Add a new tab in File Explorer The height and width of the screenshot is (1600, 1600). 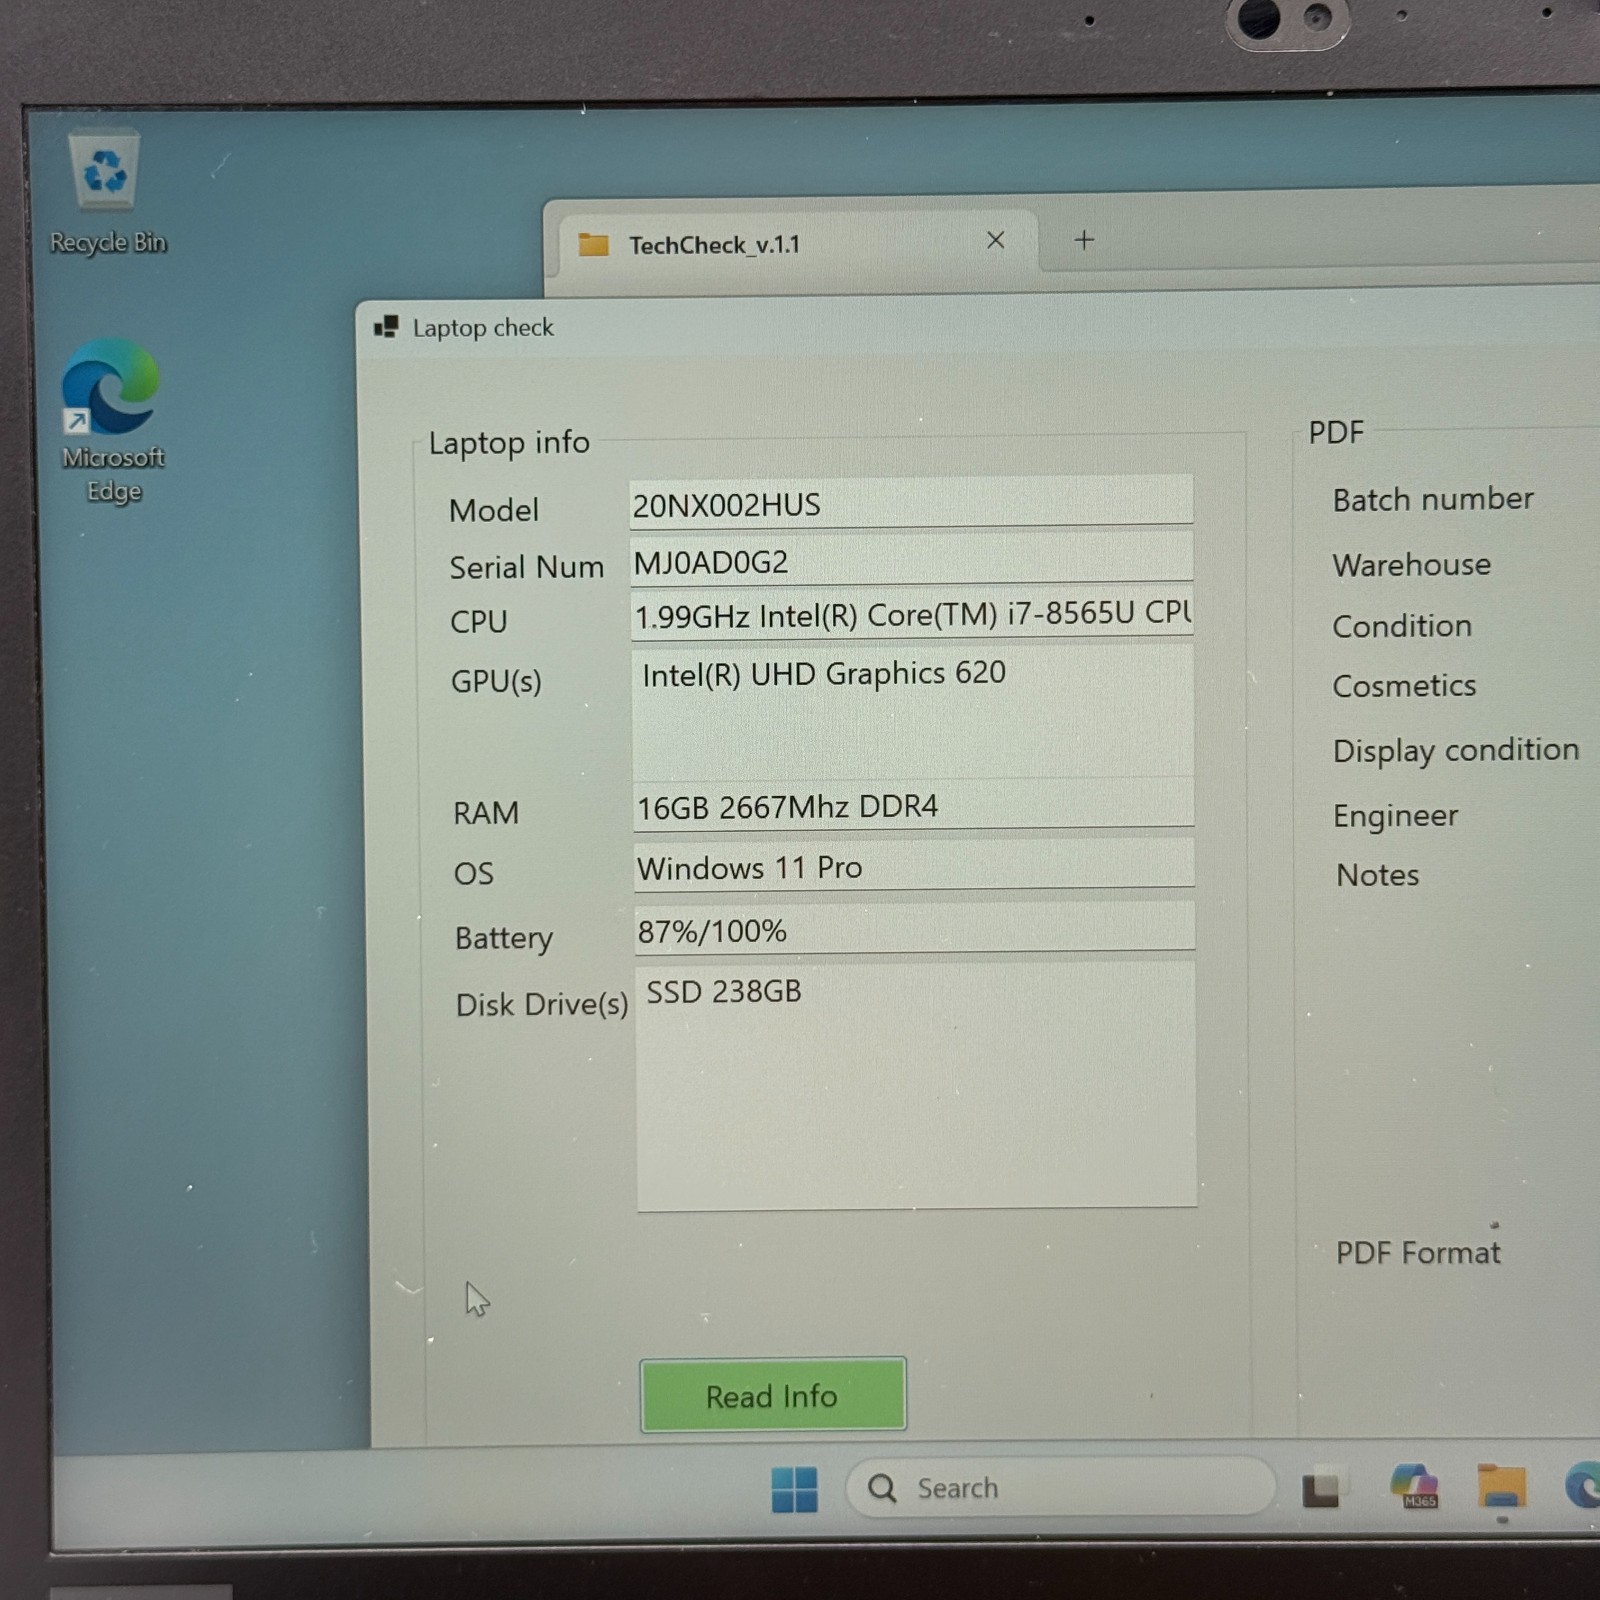1084,240
